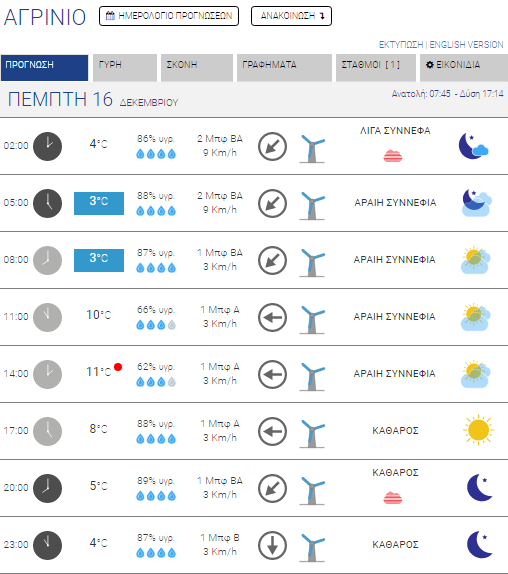Click the ΕΚΤΥΠΩΣΗ print link
Image resolution: width=508 pixels, height=574 pixels.
[401, 45]
